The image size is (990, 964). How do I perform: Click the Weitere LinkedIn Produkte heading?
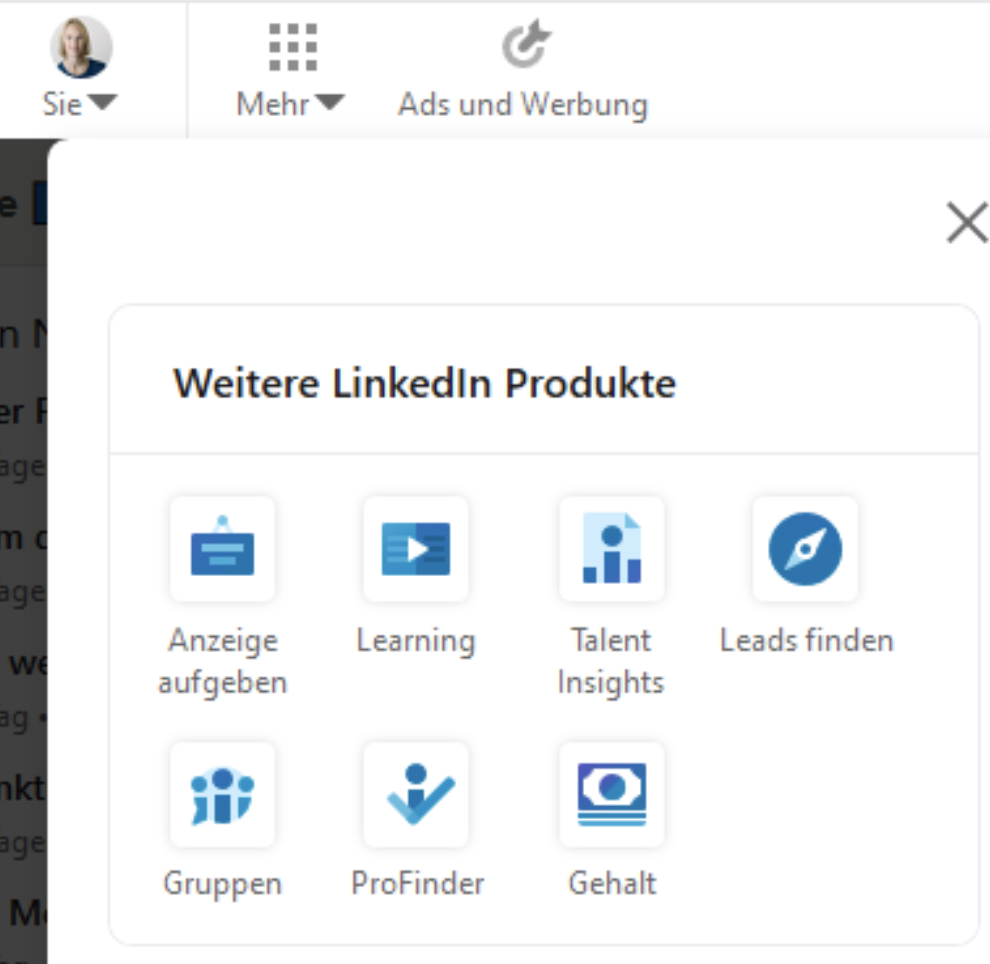point(424,383)
